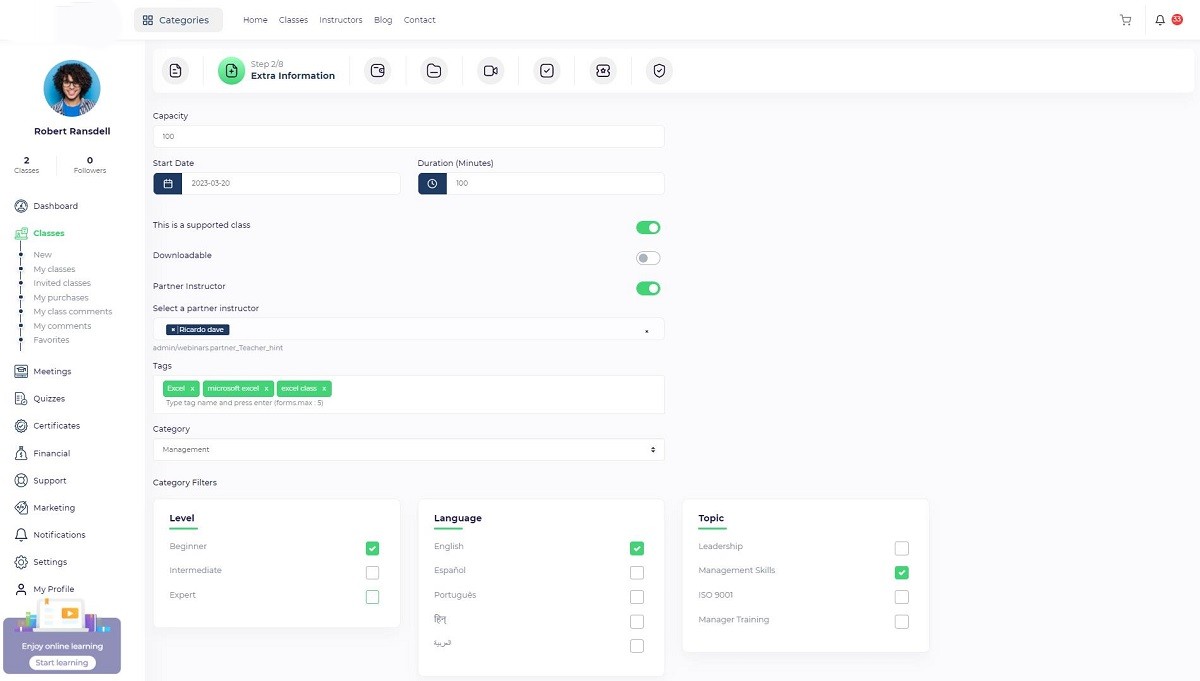Remove the Excel tag with x
Image resolution: width=1200 pixels, height=681 pixels.
tap(193, 388)
